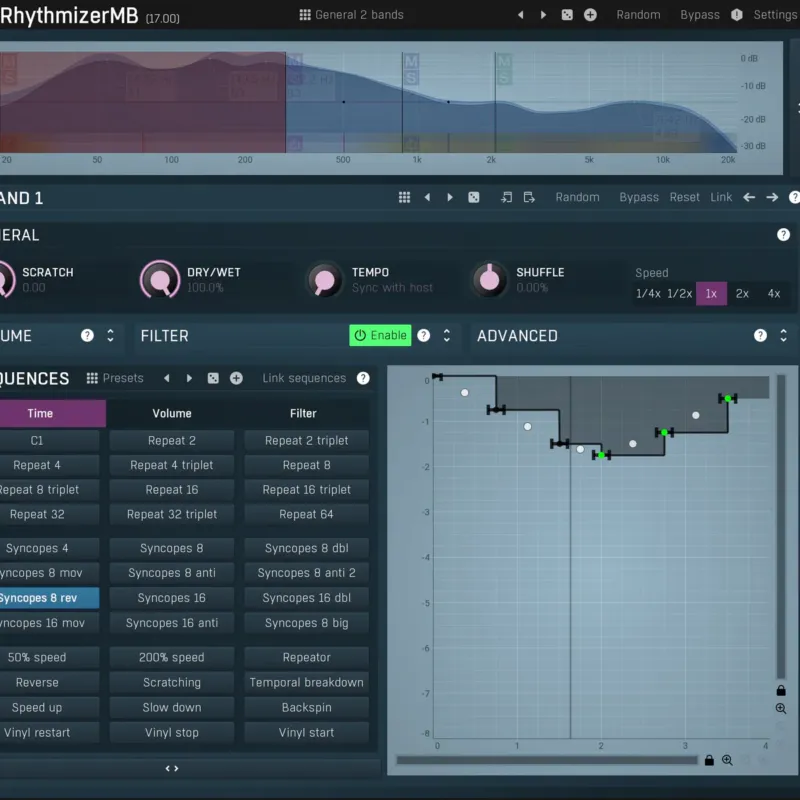Open the General 2 bands preset selector
Screen dimensions: 800x800
(x=352, y=15)
